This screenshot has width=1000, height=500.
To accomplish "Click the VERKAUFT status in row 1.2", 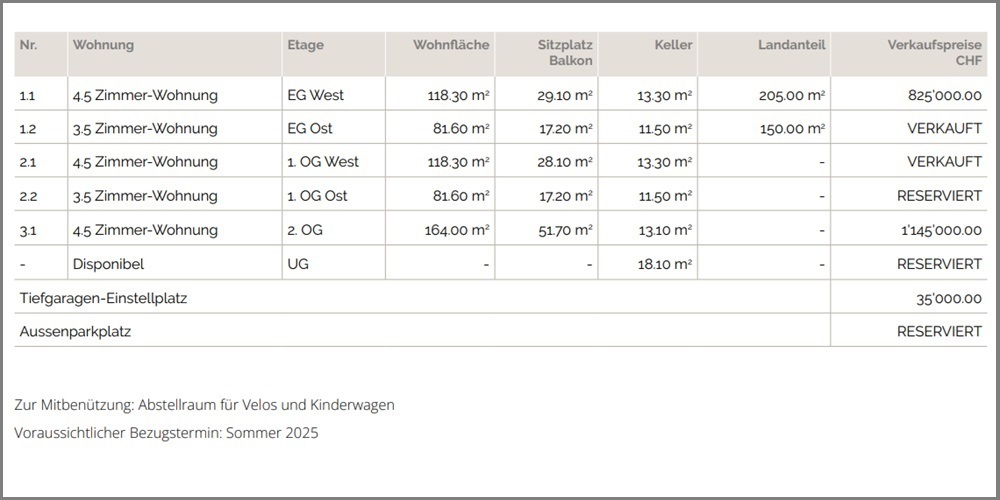I will pyautogui.click(x=944, y=129).
